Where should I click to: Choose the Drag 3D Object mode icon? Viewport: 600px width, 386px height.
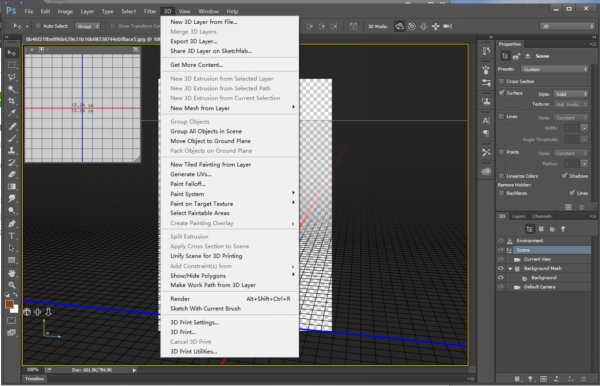tap(424, 26)
